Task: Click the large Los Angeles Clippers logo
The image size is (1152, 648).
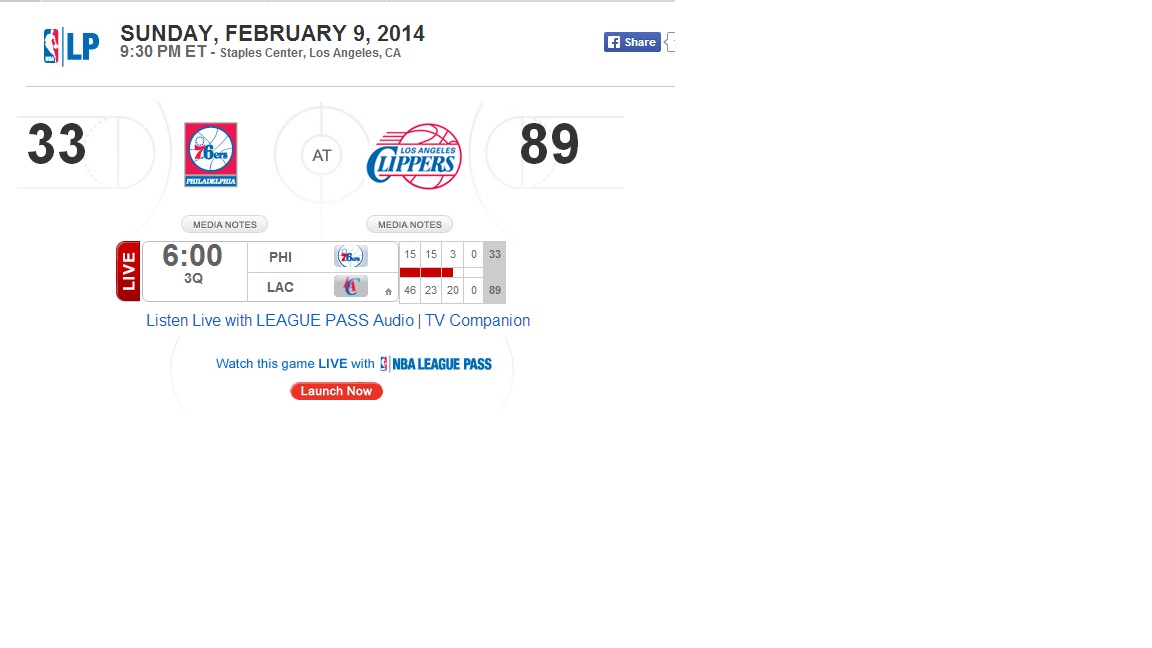Action: click(x=414, y=156)
